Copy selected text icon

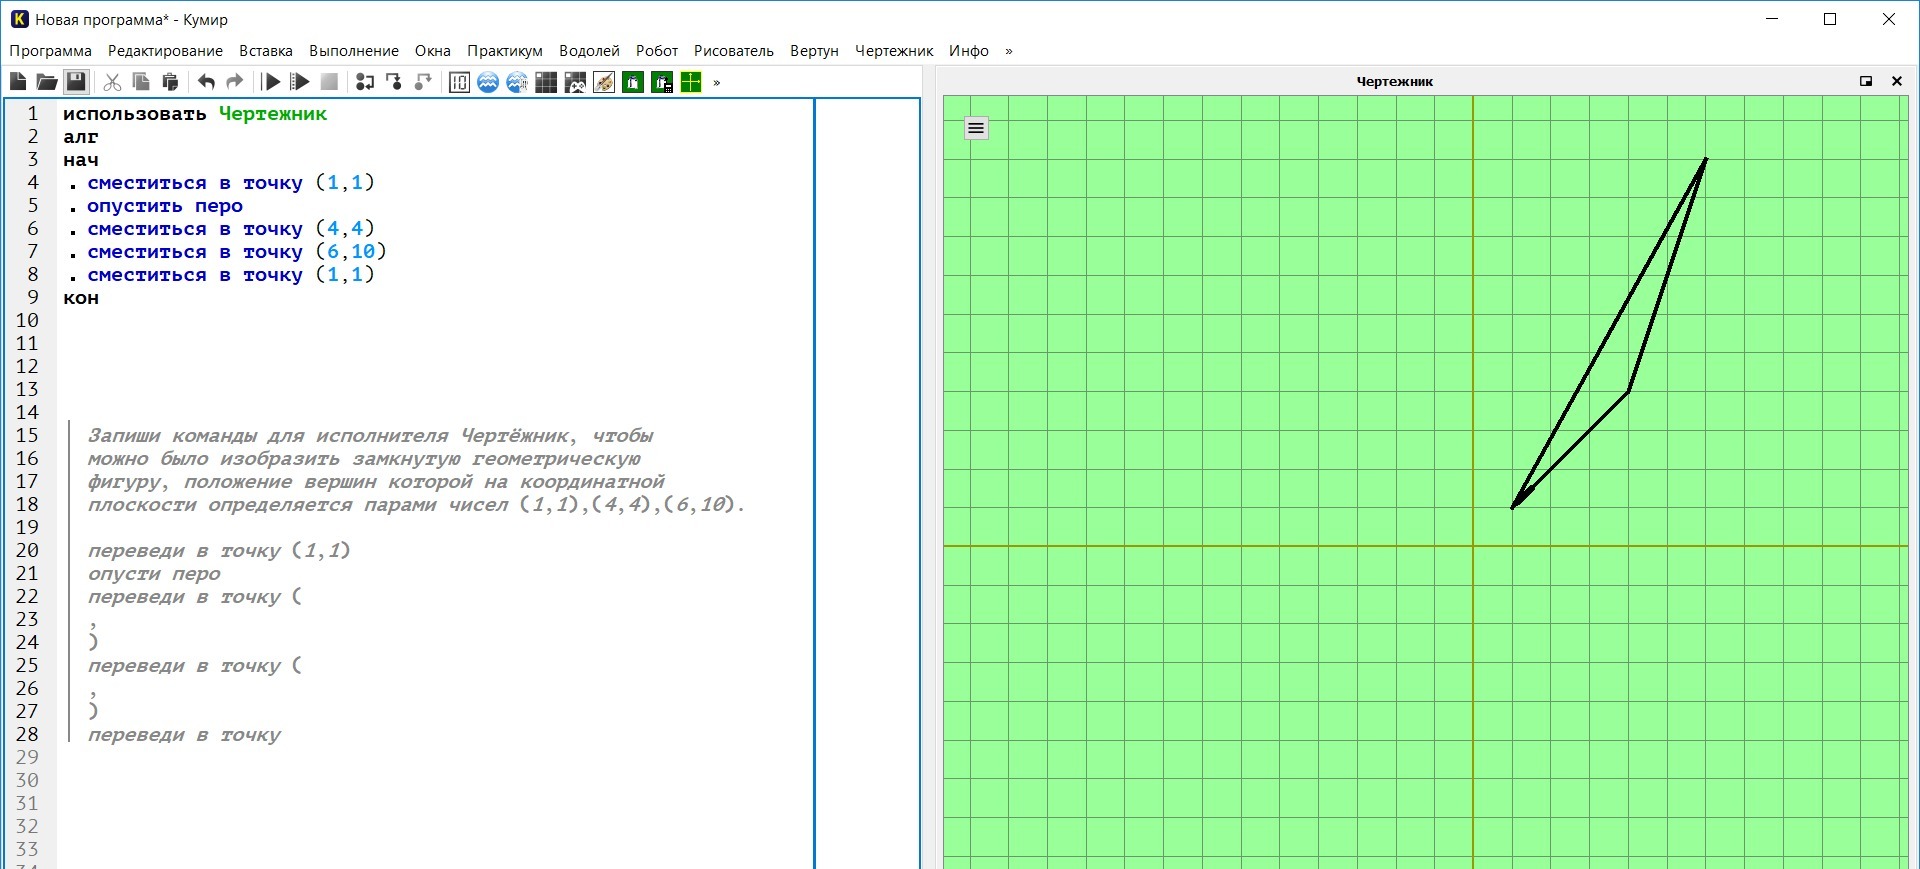tap(141, 82)
